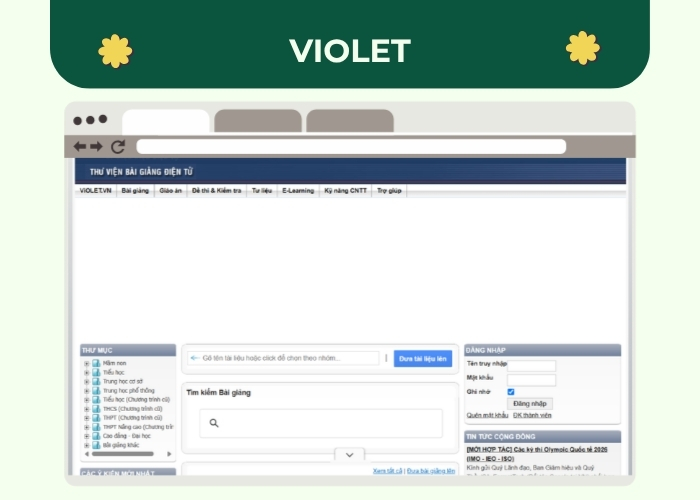The width and height of the screenshot is (700, 500).
Task: Click the Bài giảng khác folder icon
Action: (96, 445)
